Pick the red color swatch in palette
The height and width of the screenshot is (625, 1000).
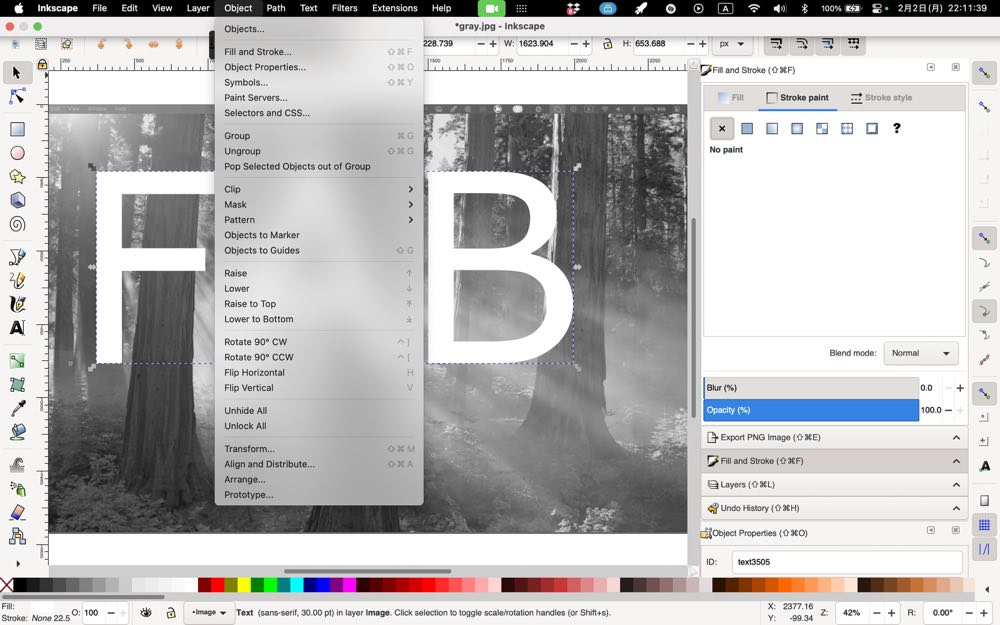click(217, 585)
